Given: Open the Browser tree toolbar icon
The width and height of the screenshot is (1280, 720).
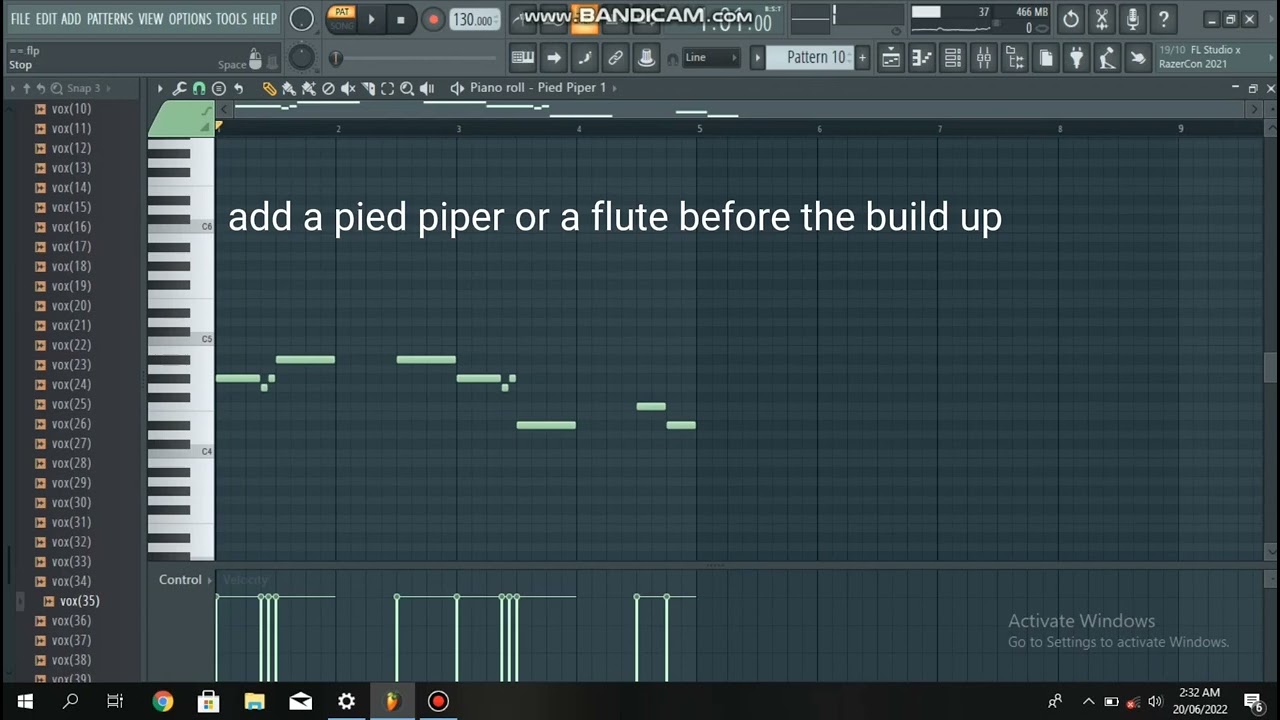Looking at the screenshot, I should 1014,58.
